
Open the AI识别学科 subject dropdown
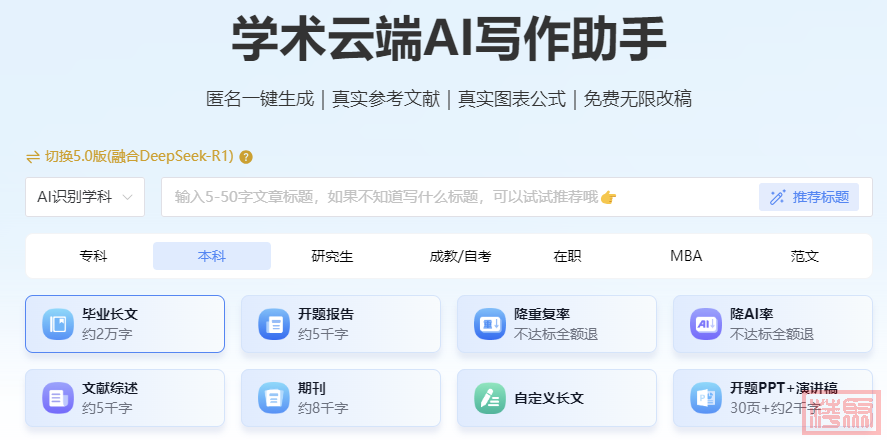(x=85, y=197)
